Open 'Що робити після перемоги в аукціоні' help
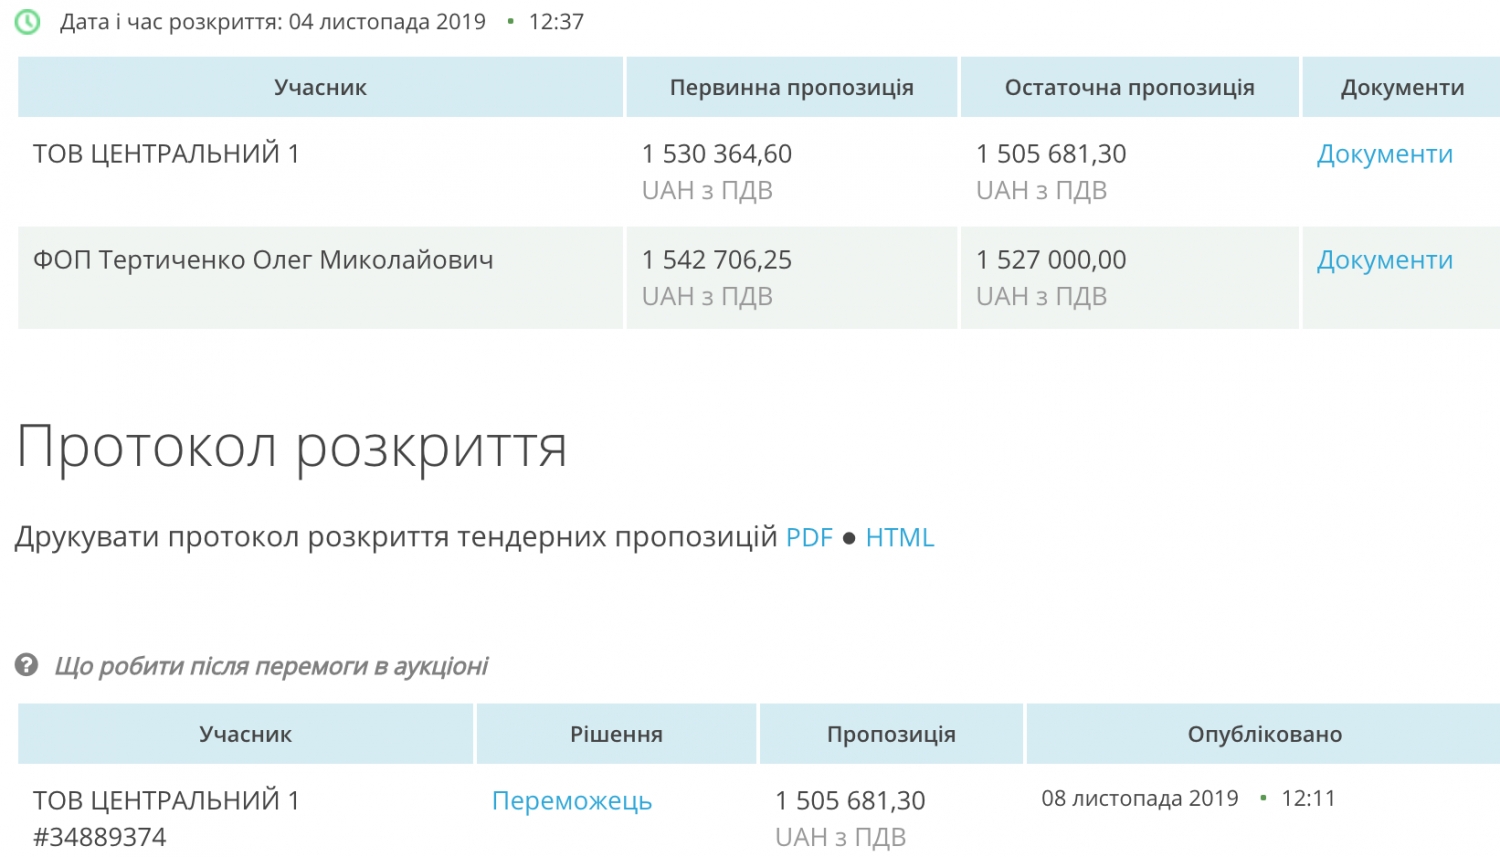This screenshot has width=1500, height=857. coord(271,666)
